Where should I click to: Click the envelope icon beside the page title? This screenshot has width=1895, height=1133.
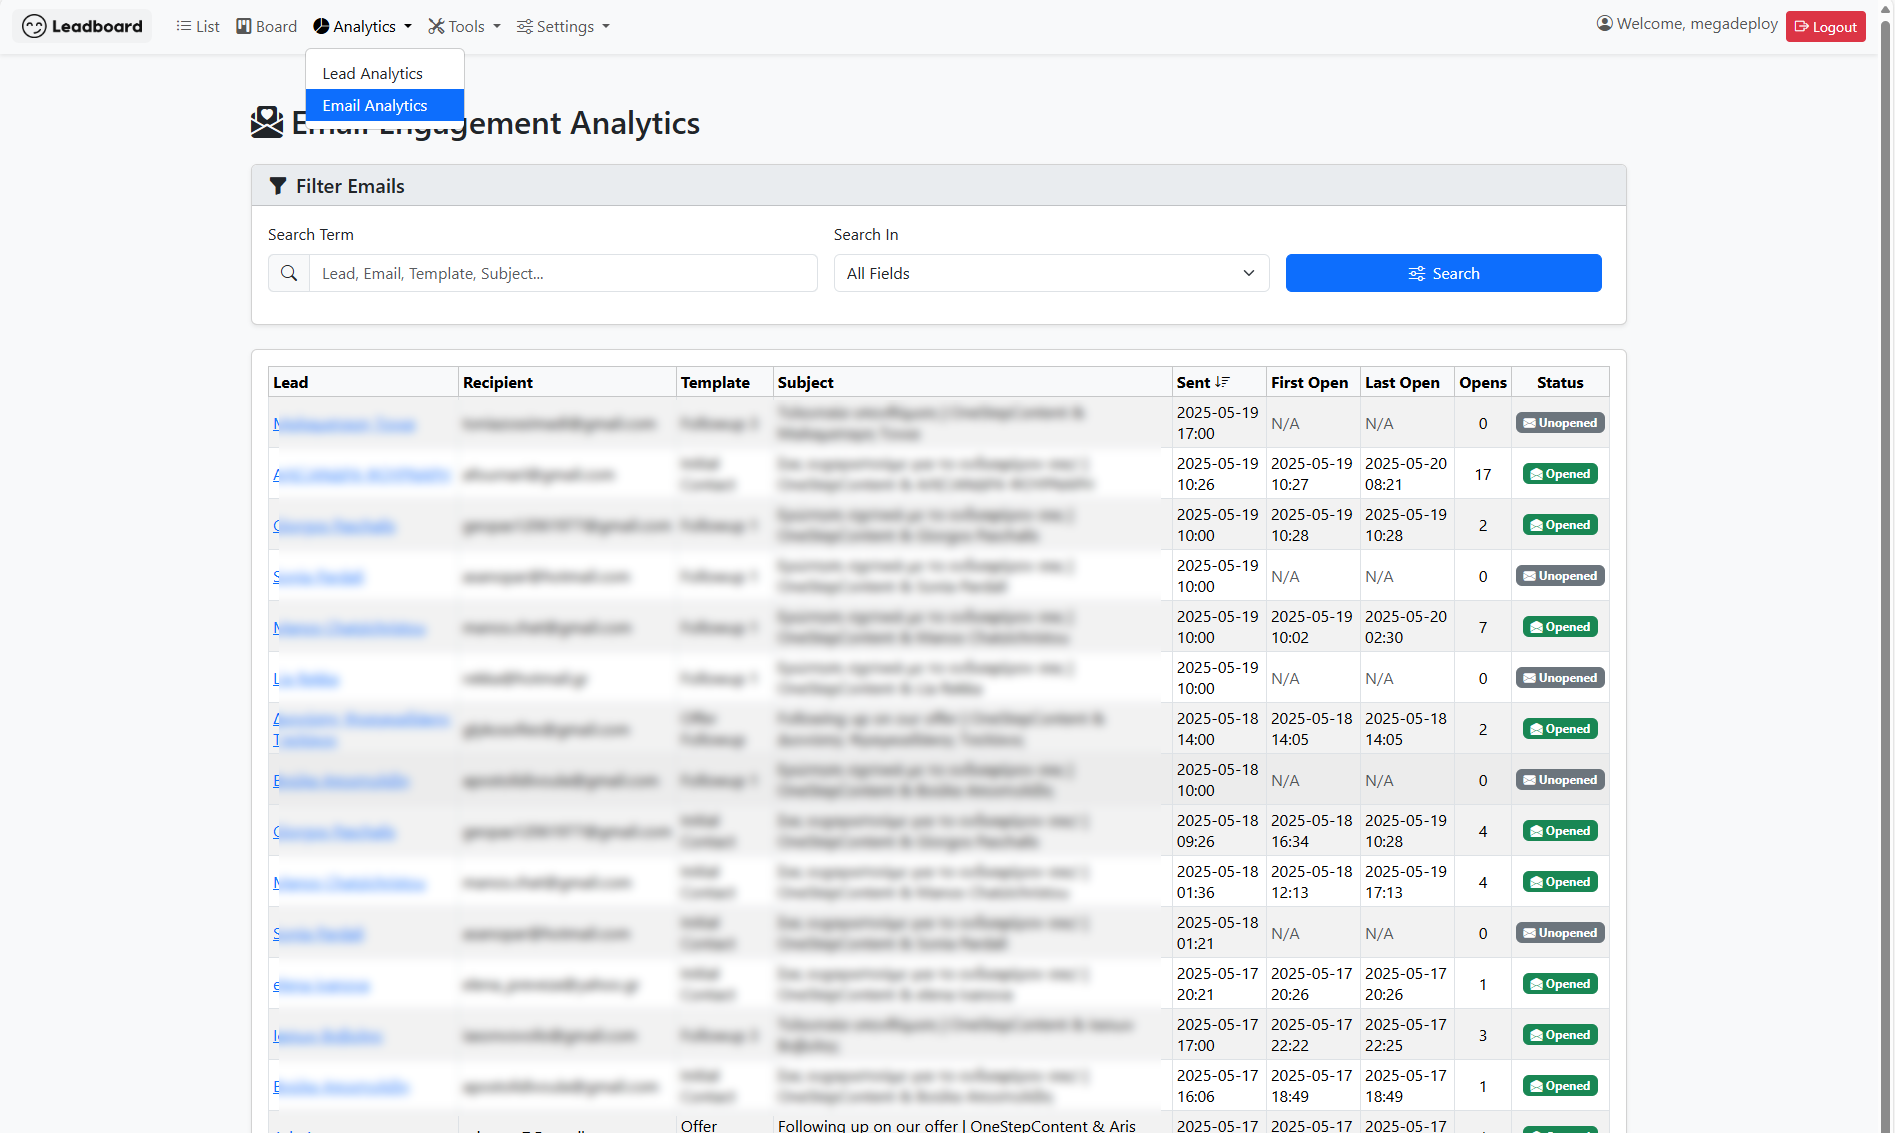267,123
